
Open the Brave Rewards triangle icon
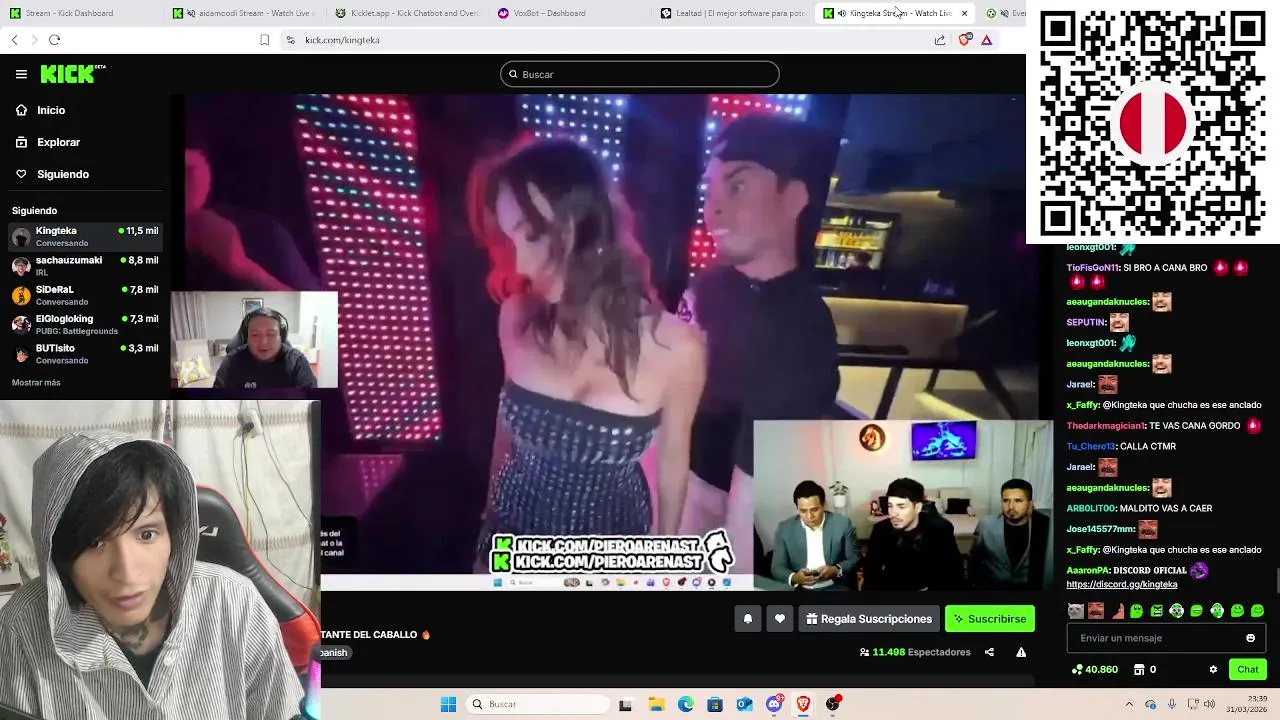986,40
